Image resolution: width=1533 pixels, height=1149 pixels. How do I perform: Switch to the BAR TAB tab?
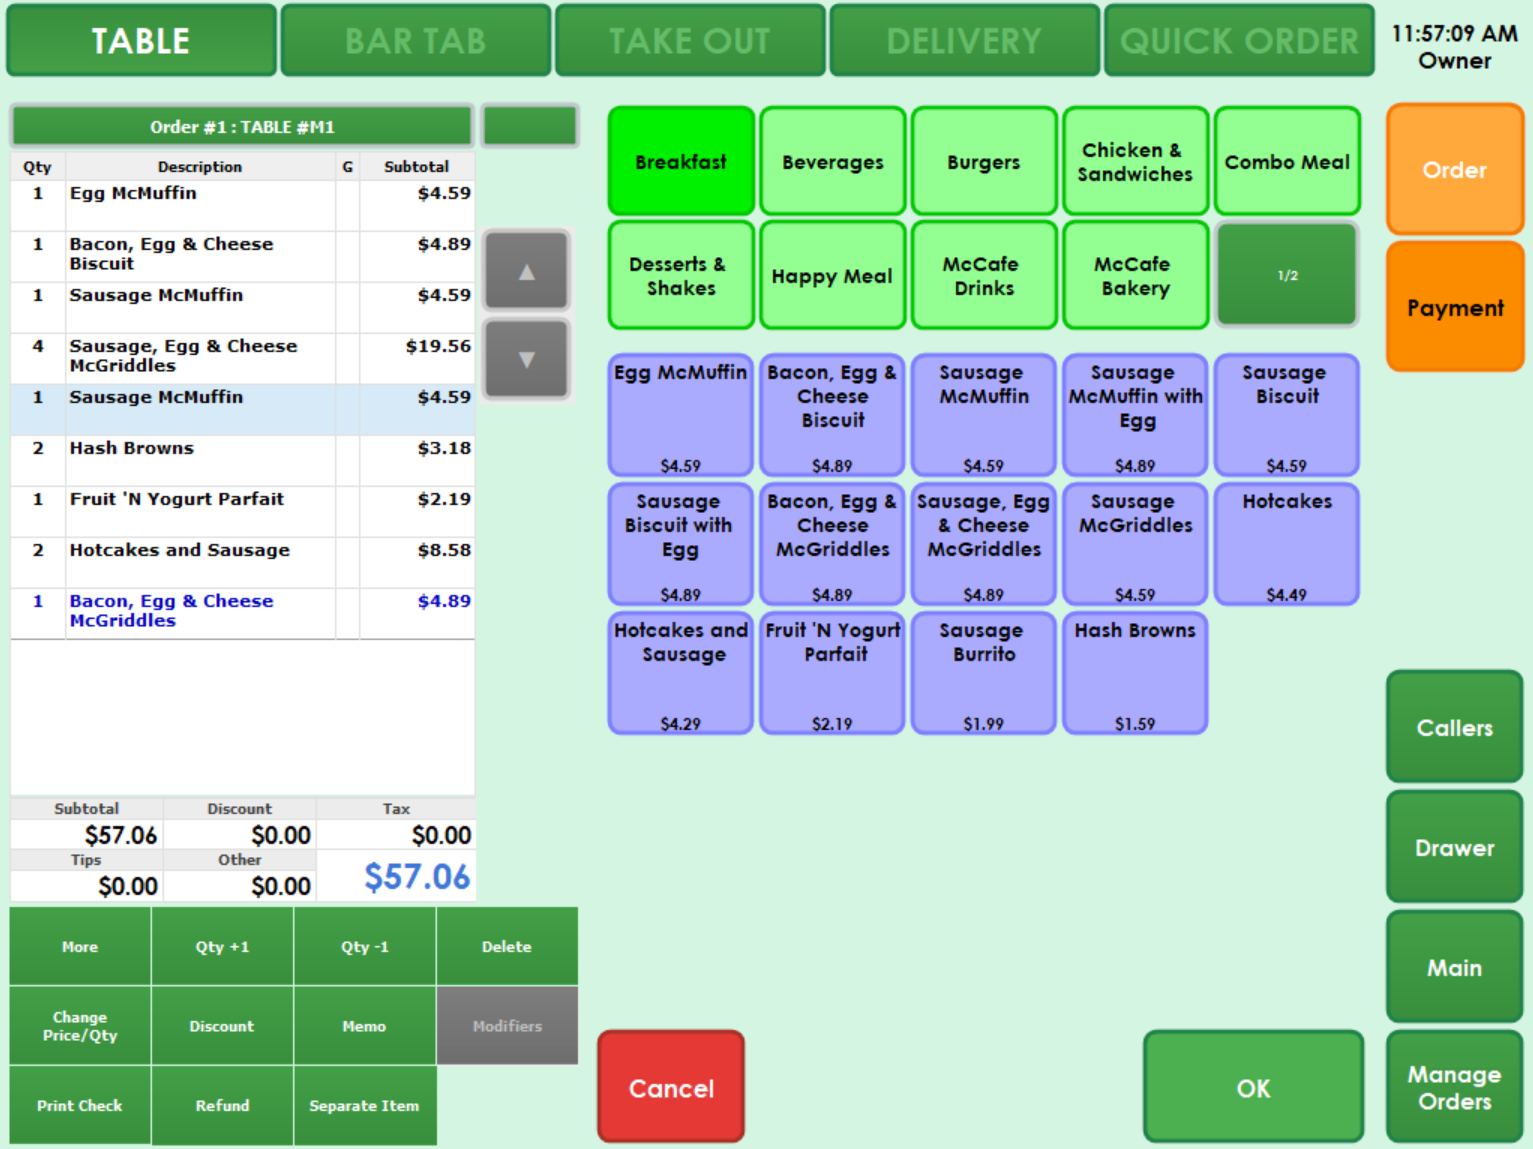416,41
